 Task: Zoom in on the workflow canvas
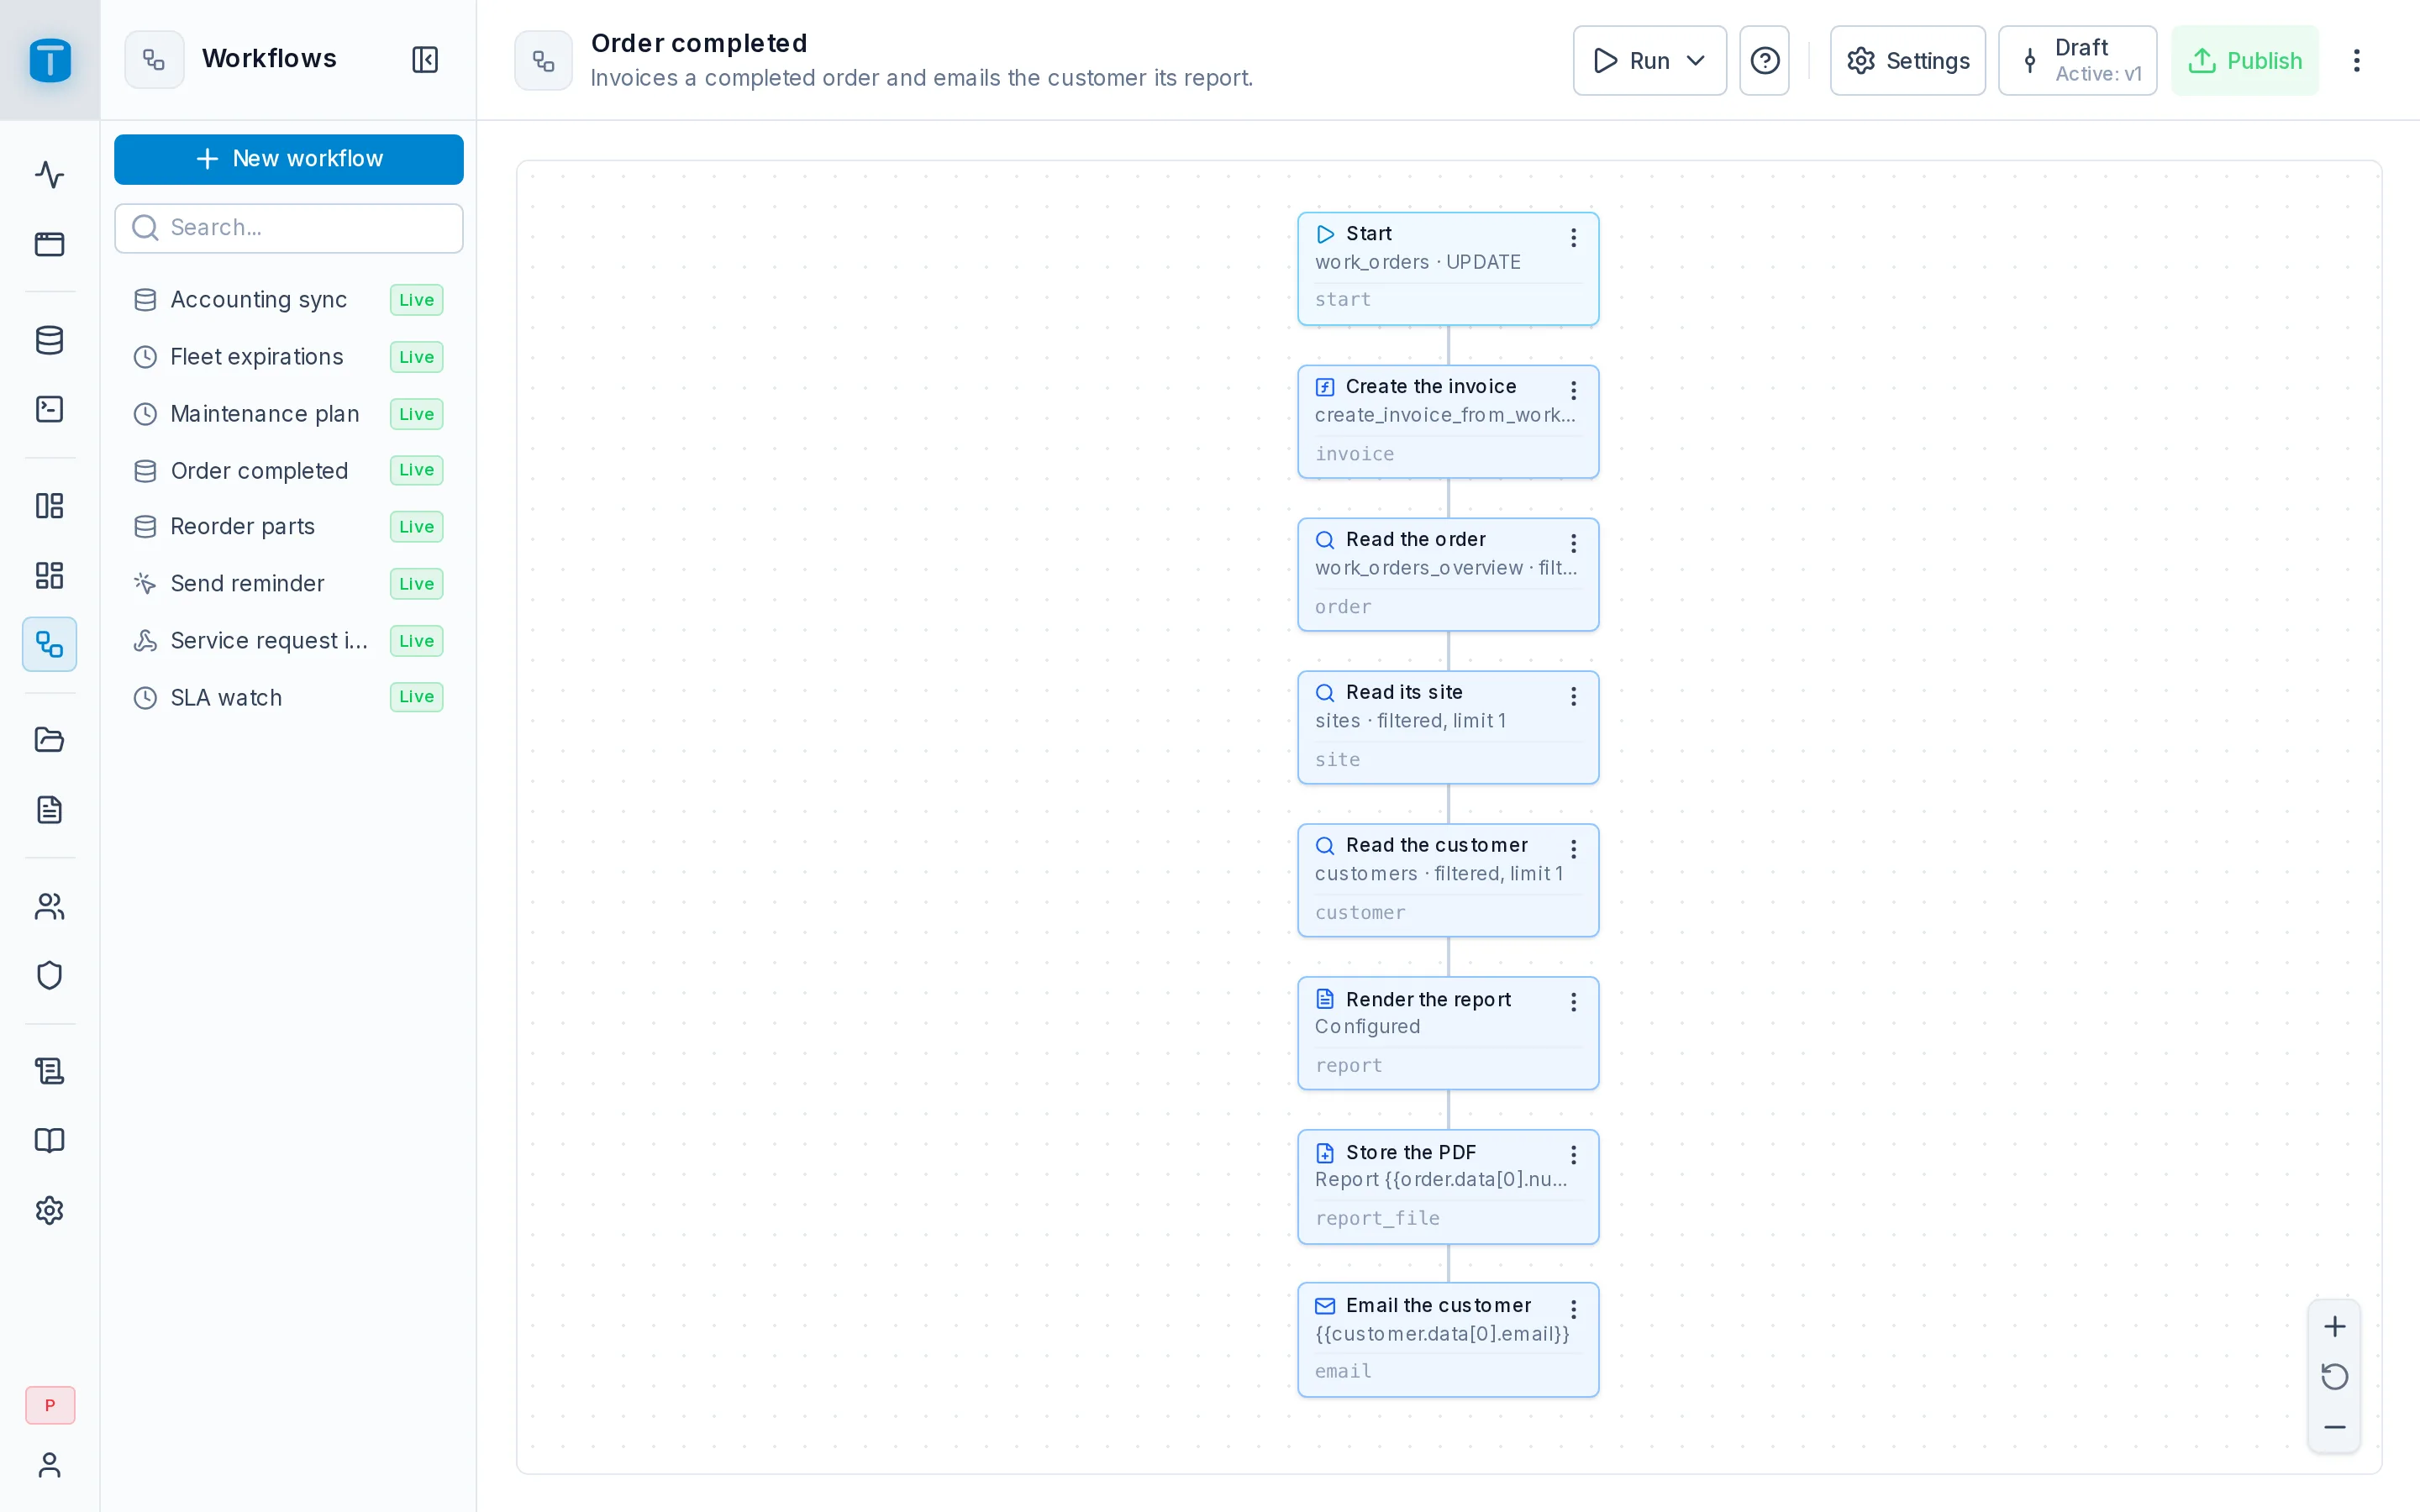click(x=2334, y=1326)
